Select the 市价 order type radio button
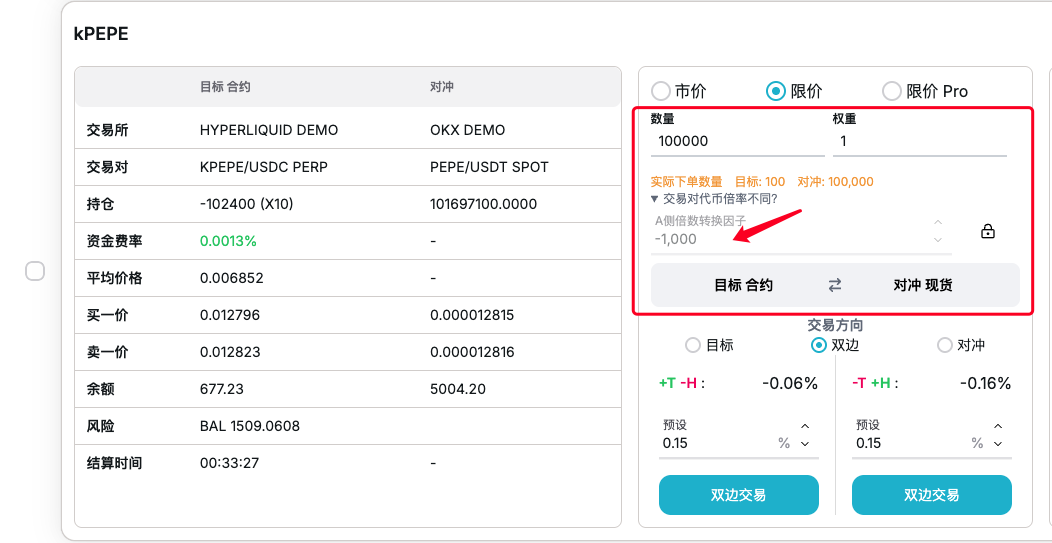This screenshot has width=1052, height=543. pyautogui.click(x=661, y=91)
